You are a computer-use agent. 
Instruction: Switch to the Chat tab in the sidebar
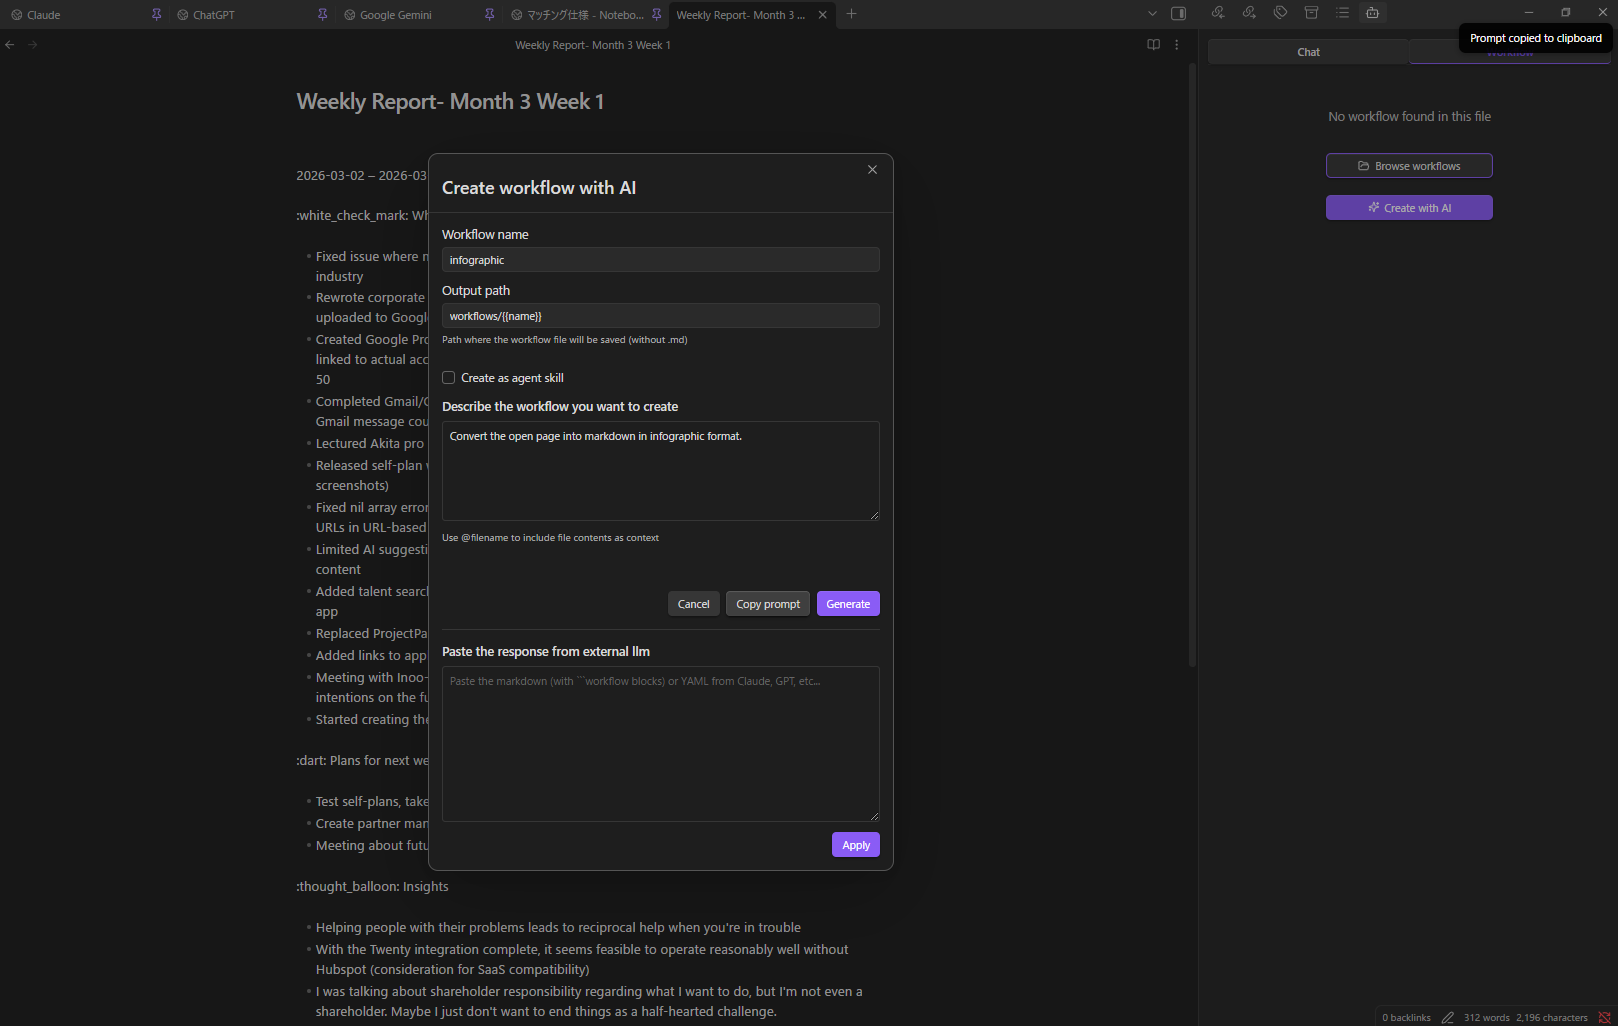1307,51
